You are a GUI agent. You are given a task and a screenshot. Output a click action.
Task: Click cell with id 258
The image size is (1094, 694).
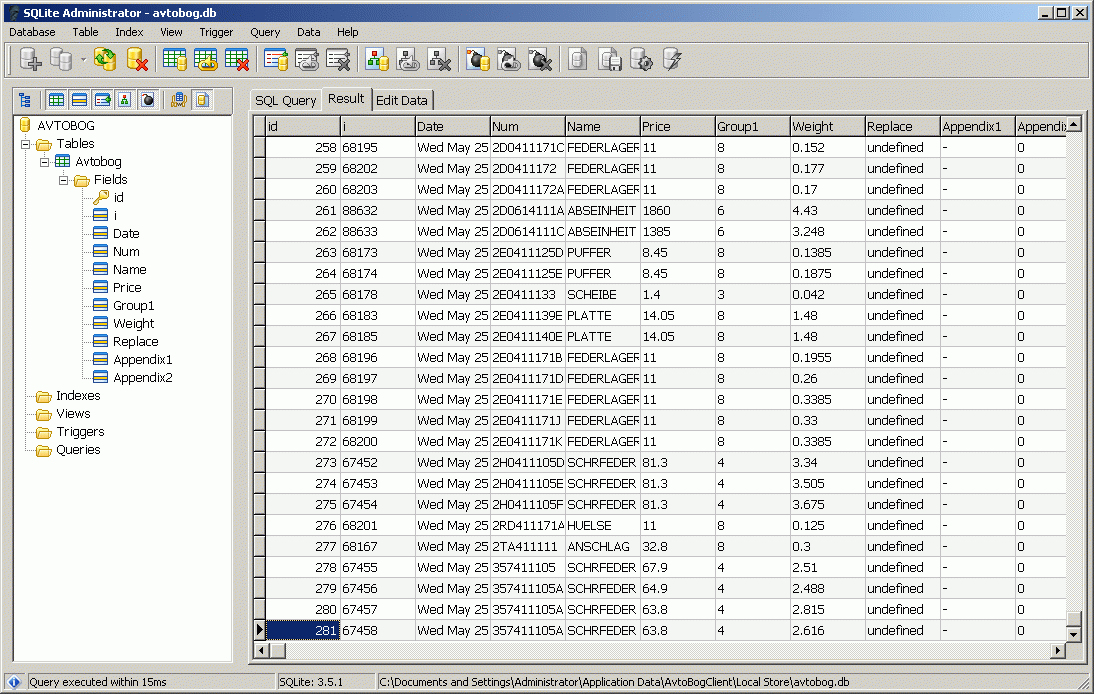click(303, 147)
